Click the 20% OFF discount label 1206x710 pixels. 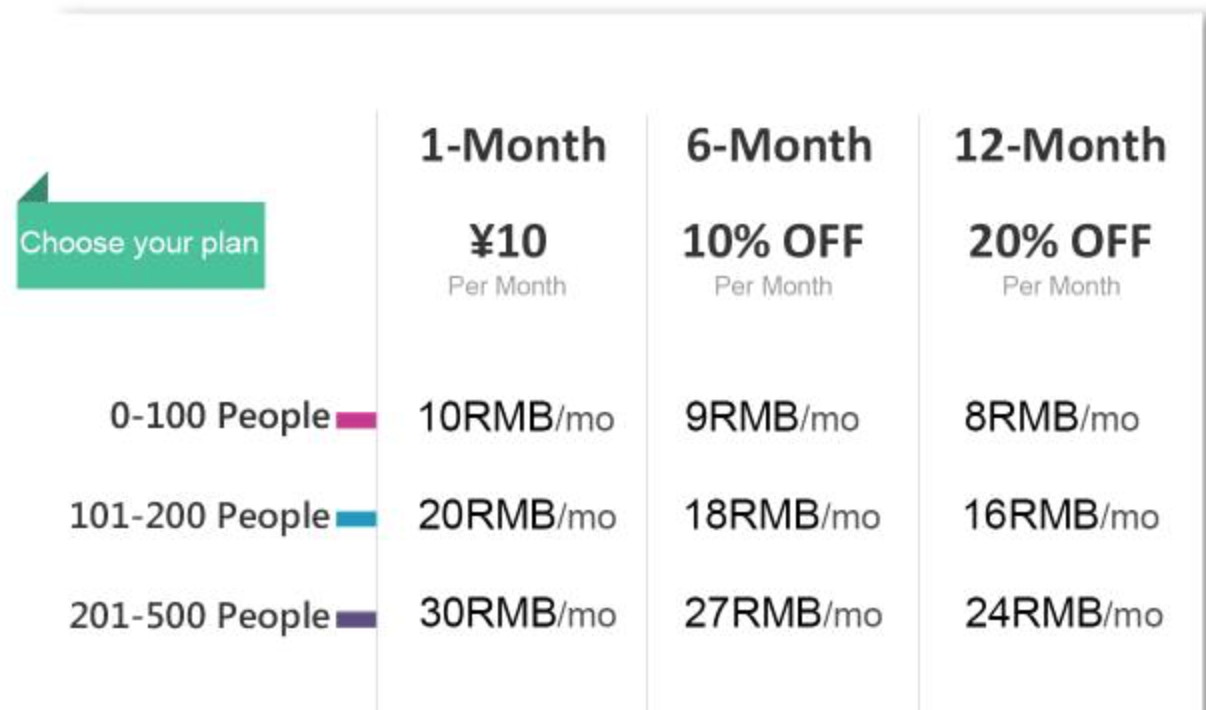pos(1060,243)
